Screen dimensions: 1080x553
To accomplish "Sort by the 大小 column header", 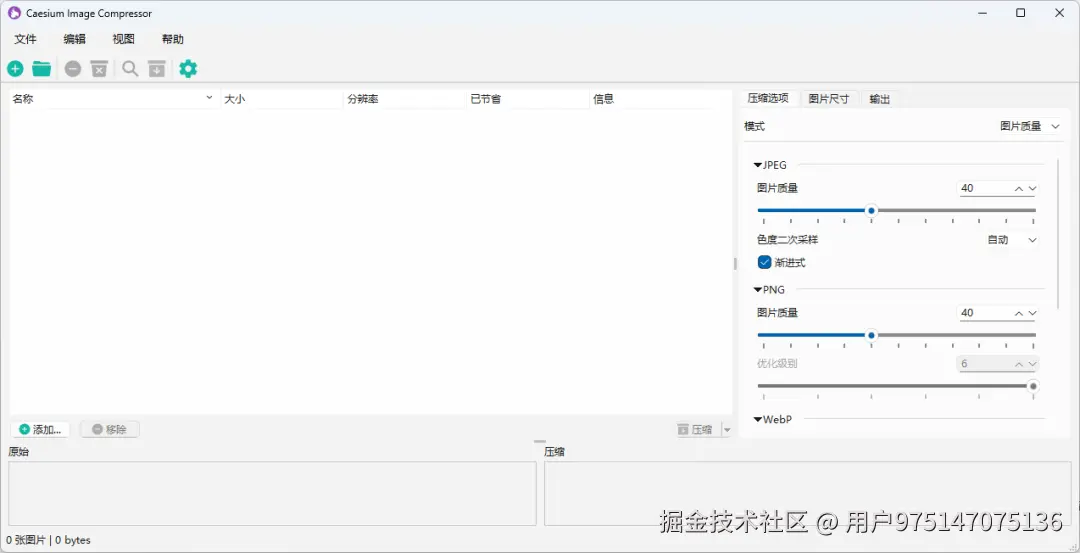I will [281, 99].
